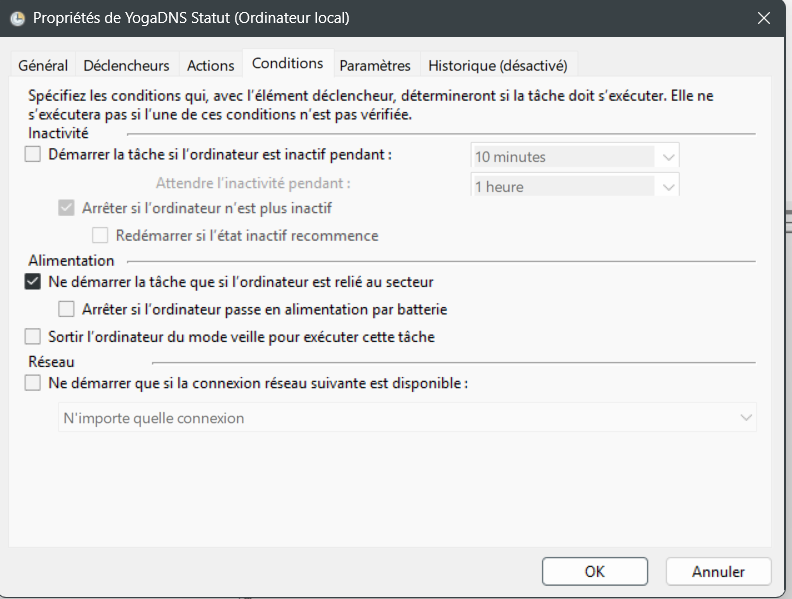
Task: Check 'Arrêter si l'ordinateur passe en alimentation par batterie'
Action: tap(67, 309)
